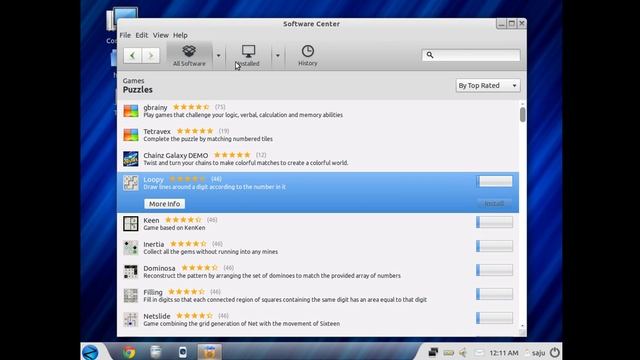The image size is (640, 360).
Task: Open the By Top Rated sort dropdown
Action: click(488, 85)
